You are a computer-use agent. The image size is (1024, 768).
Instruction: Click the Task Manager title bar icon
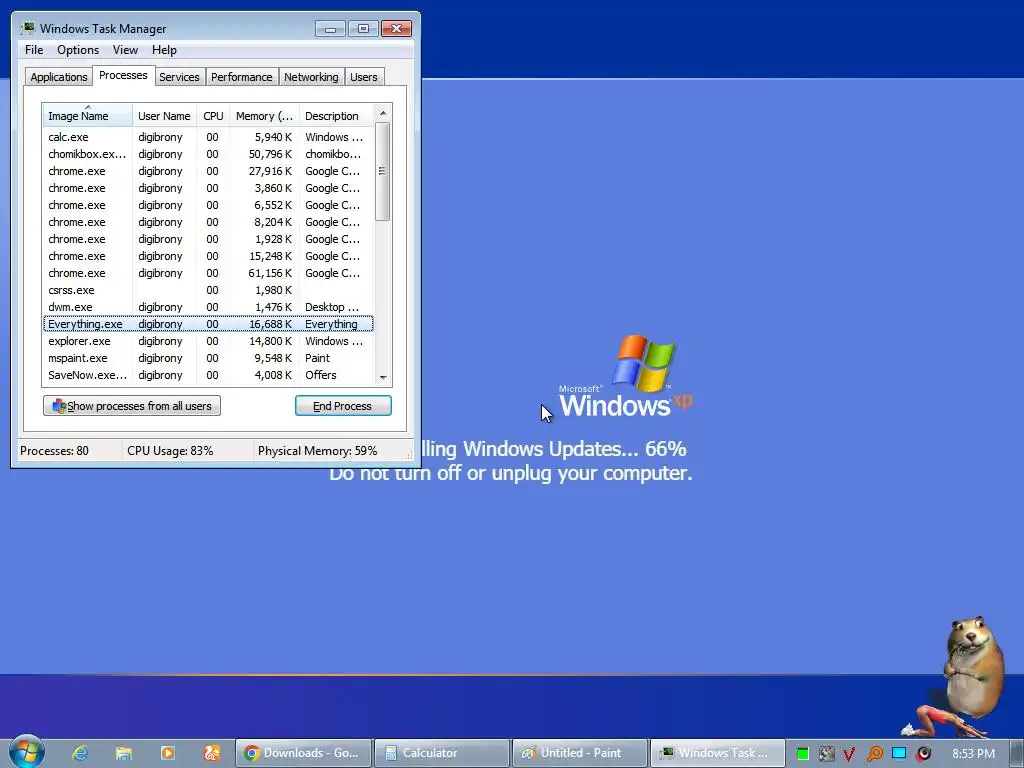28,28
